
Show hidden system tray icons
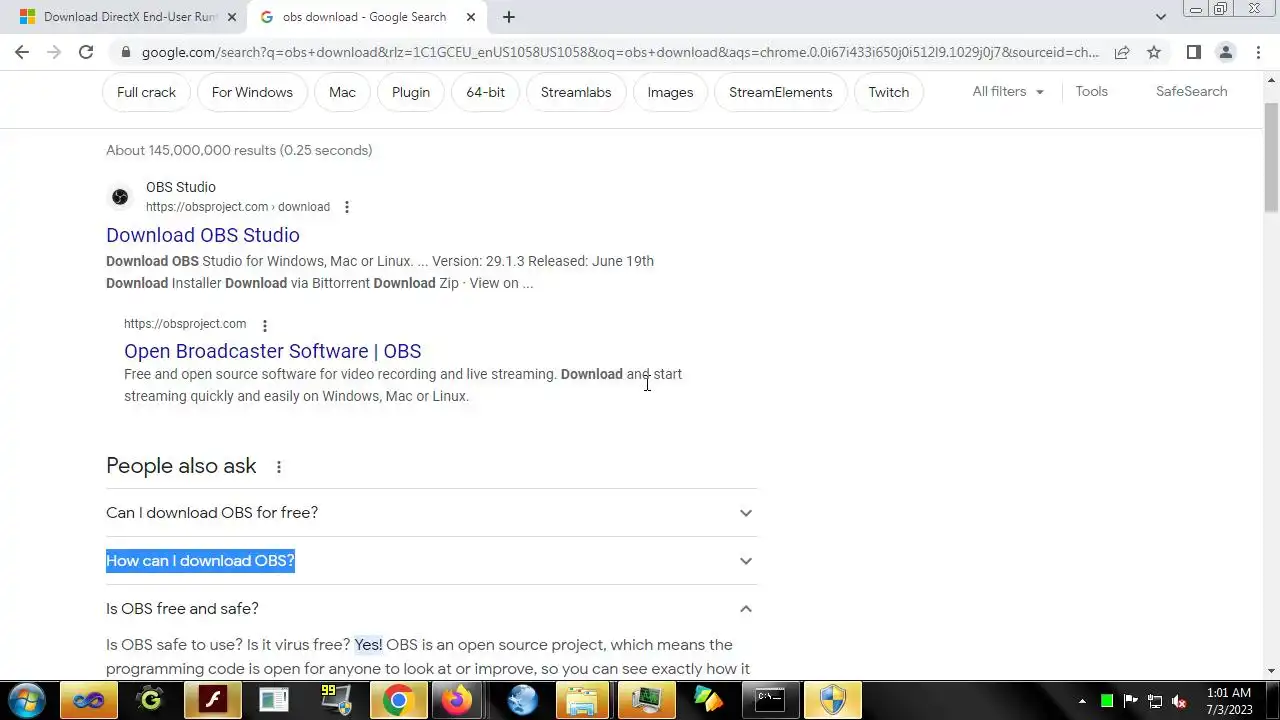pos(1083,701)
